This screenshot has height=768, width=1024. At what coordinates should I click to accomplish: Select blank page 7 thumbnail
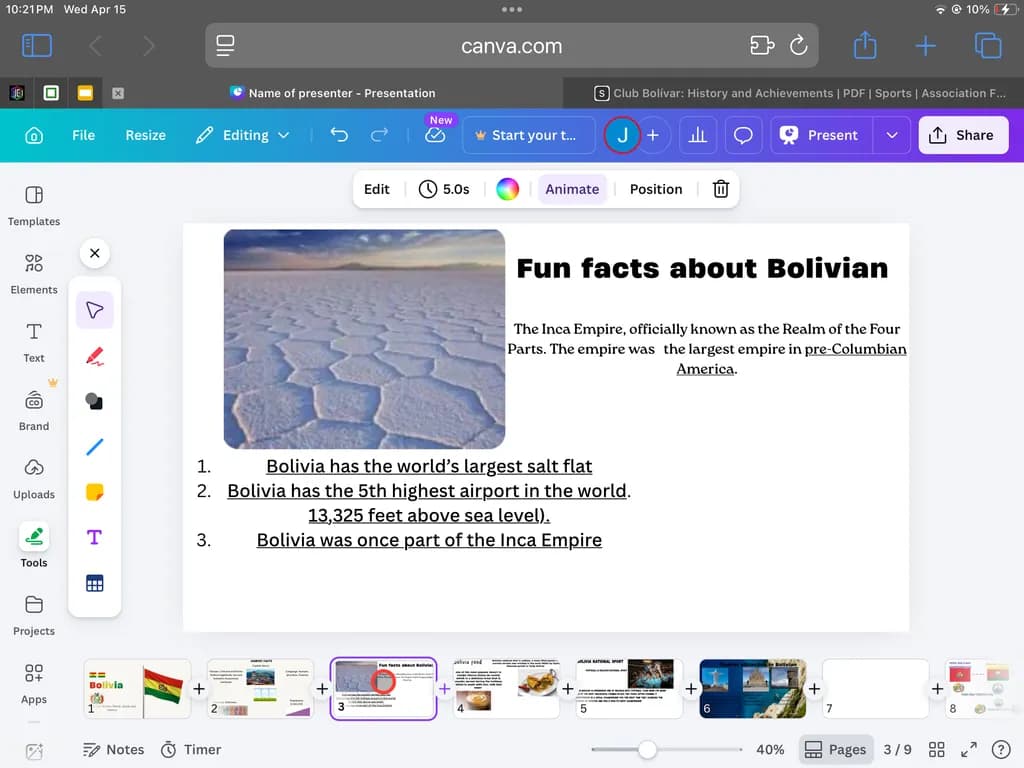pyautogui.click(x=875, y=689)
